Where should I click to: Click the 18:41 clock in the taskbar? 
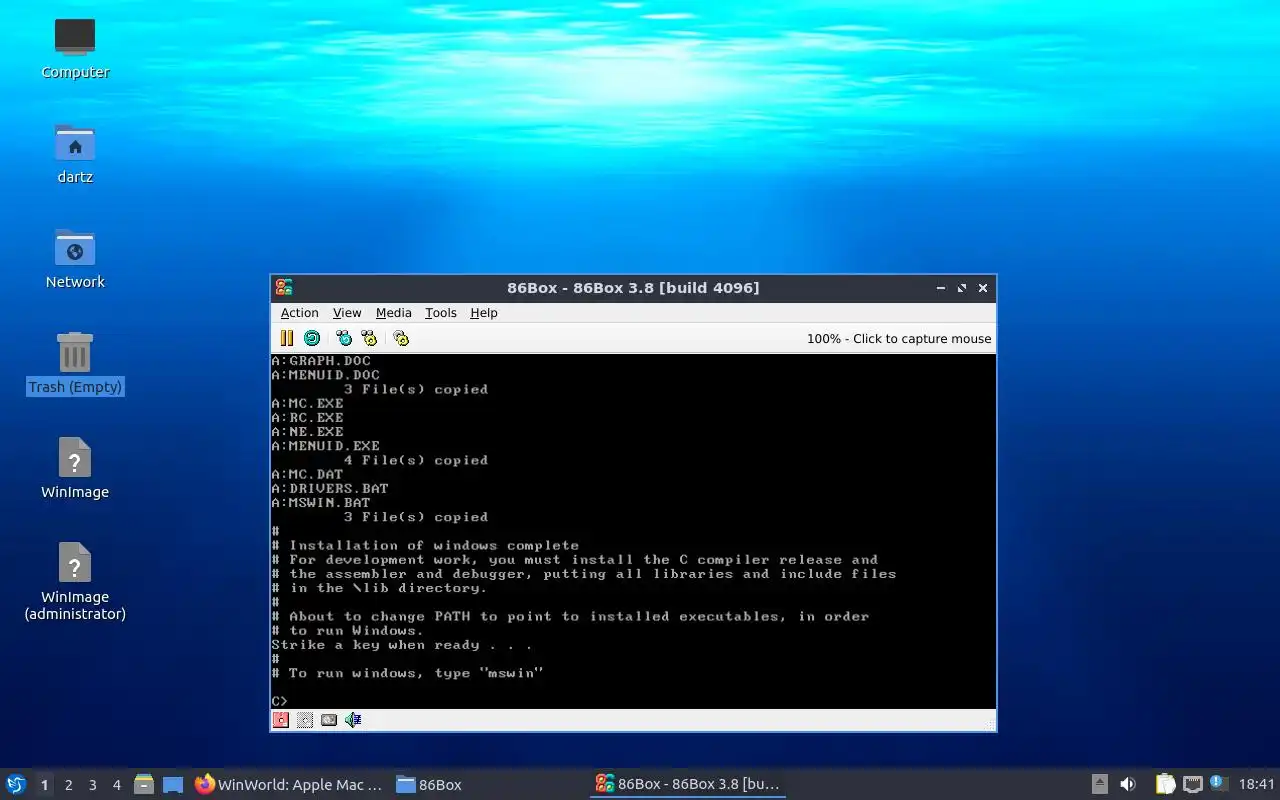1257,785
